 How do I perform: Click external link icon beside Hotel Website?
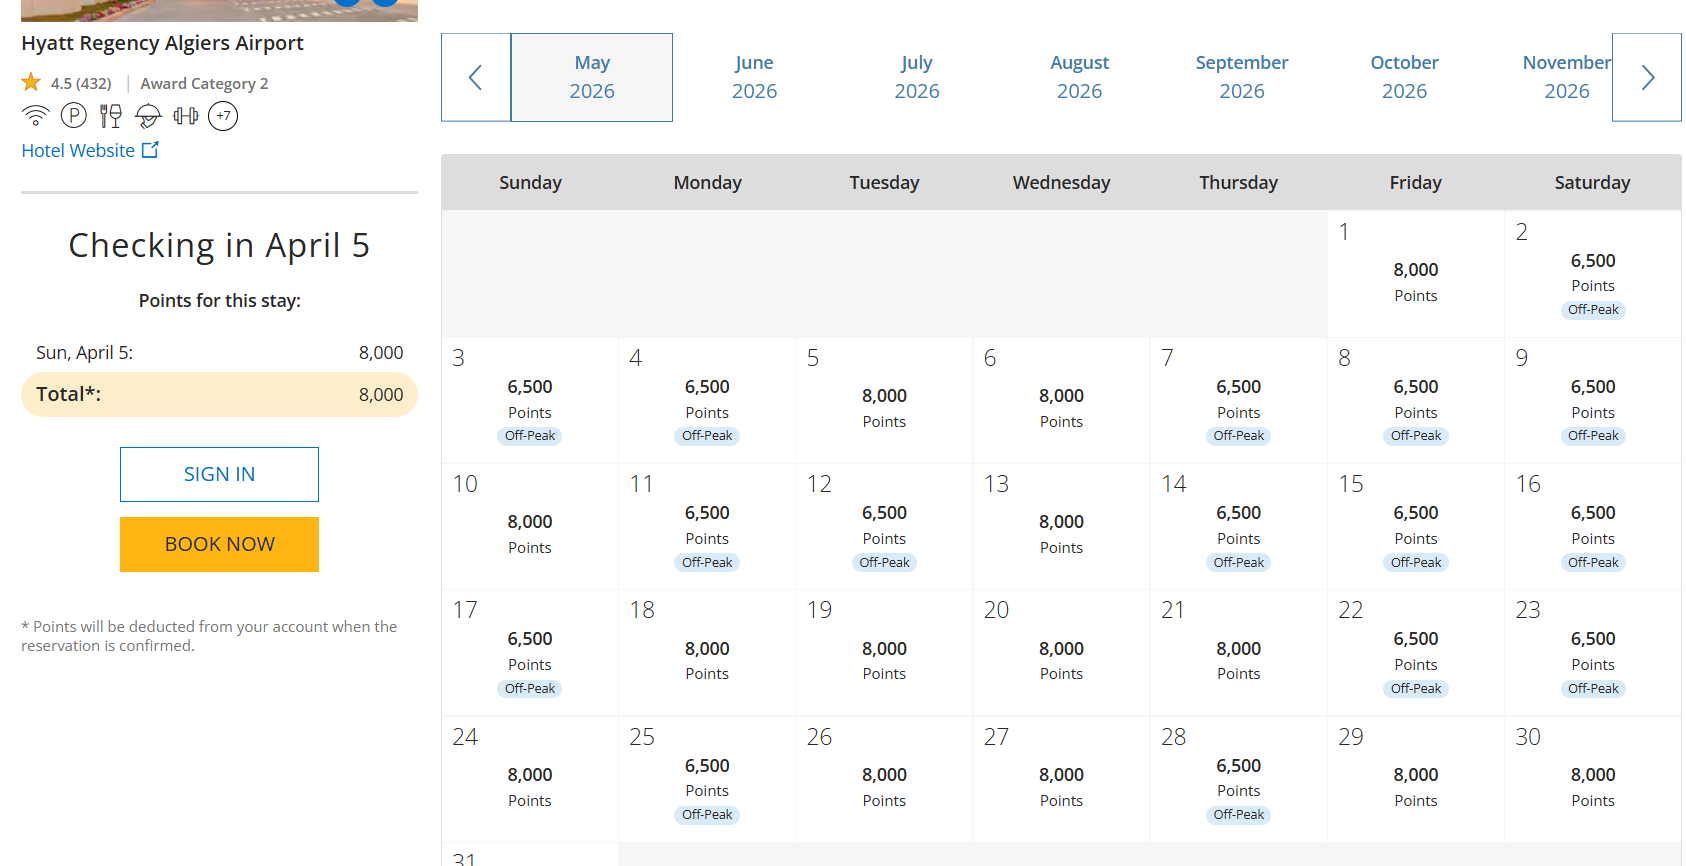pos(150,150)
